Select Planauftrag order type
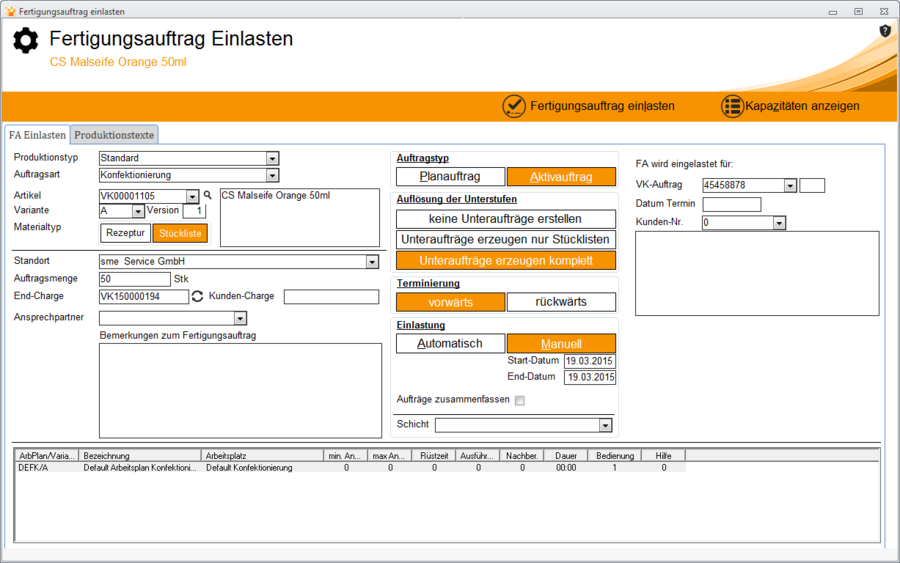 pyautogui.click(x=450, y=177)
